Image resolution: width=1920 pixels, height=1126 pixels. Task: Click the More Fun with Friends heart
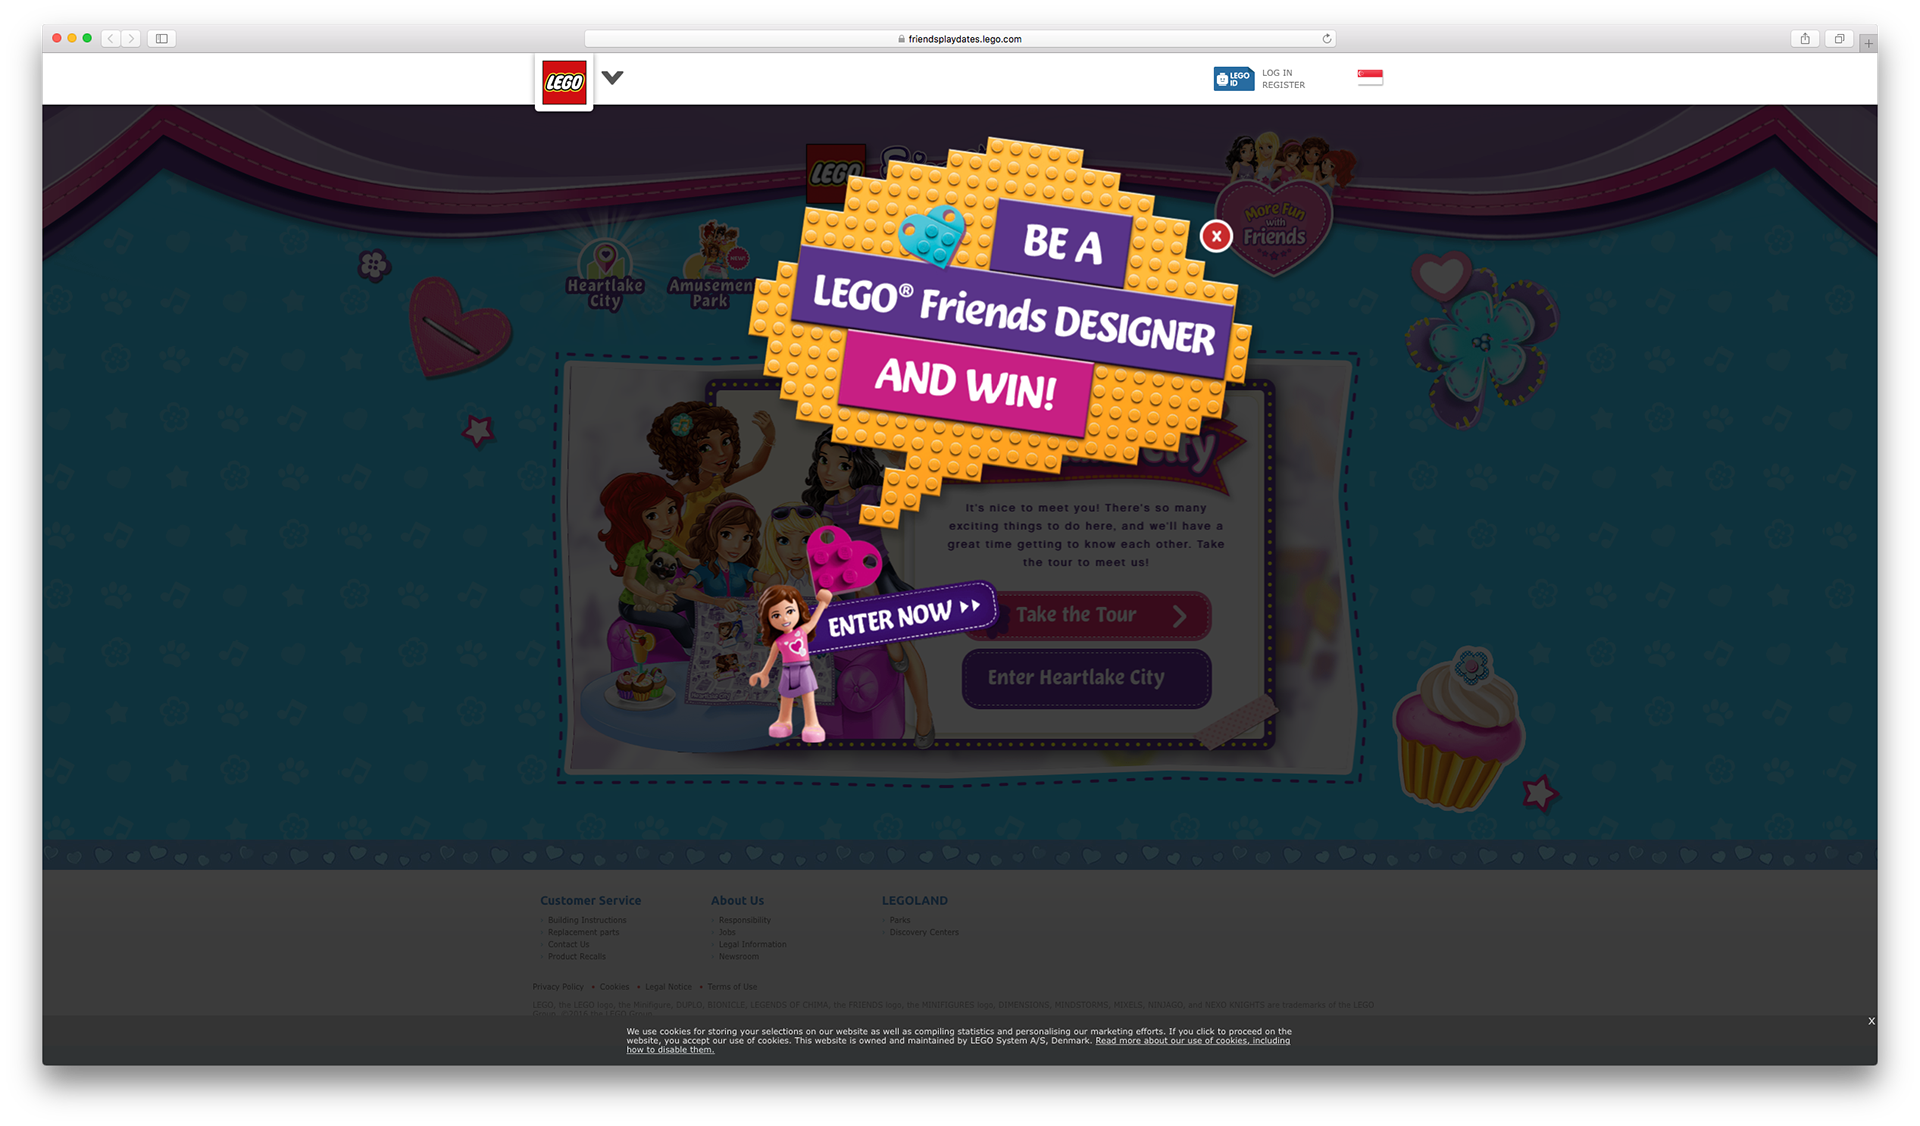(1274, 227)
